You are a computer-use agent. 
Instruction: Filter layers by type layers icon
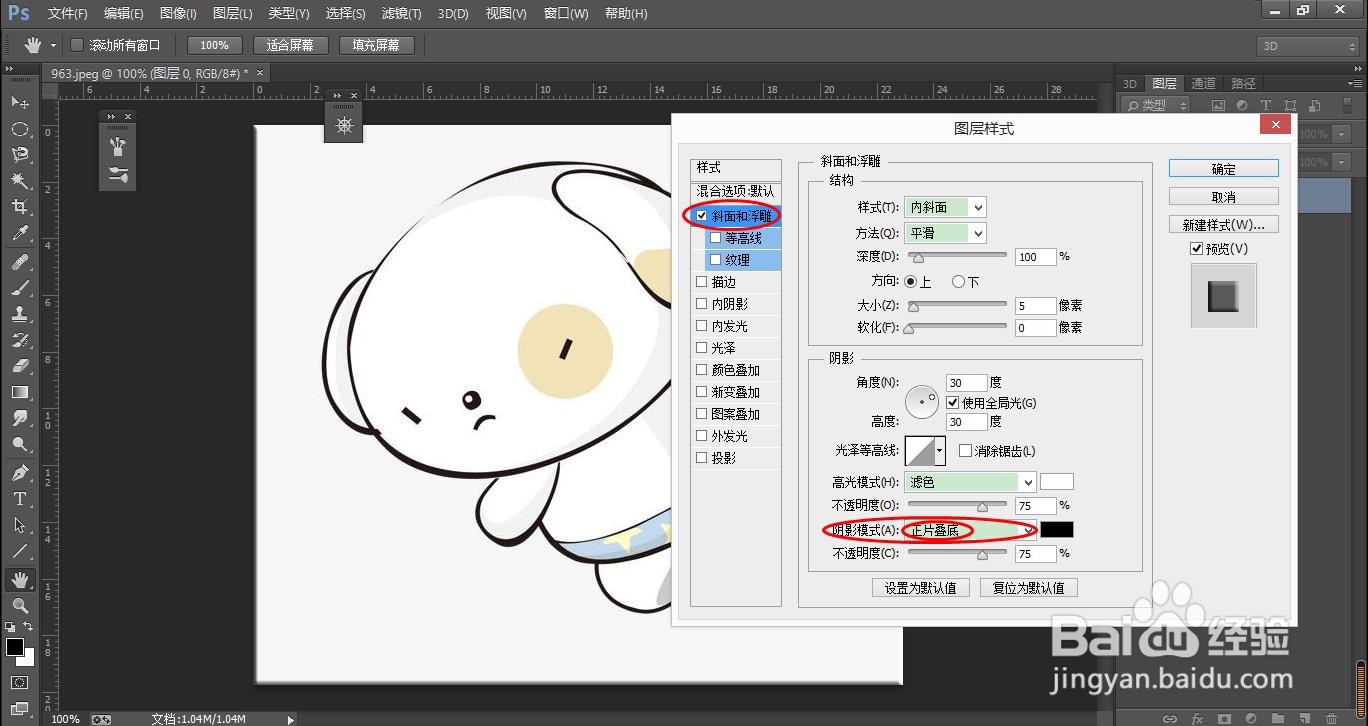coord(1266,105)
